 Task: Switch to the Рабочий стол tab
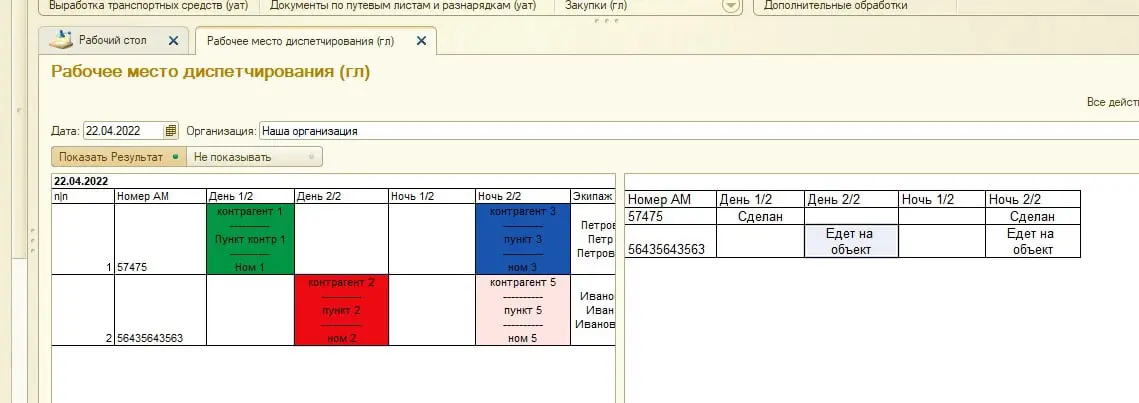tap(112, 41)
